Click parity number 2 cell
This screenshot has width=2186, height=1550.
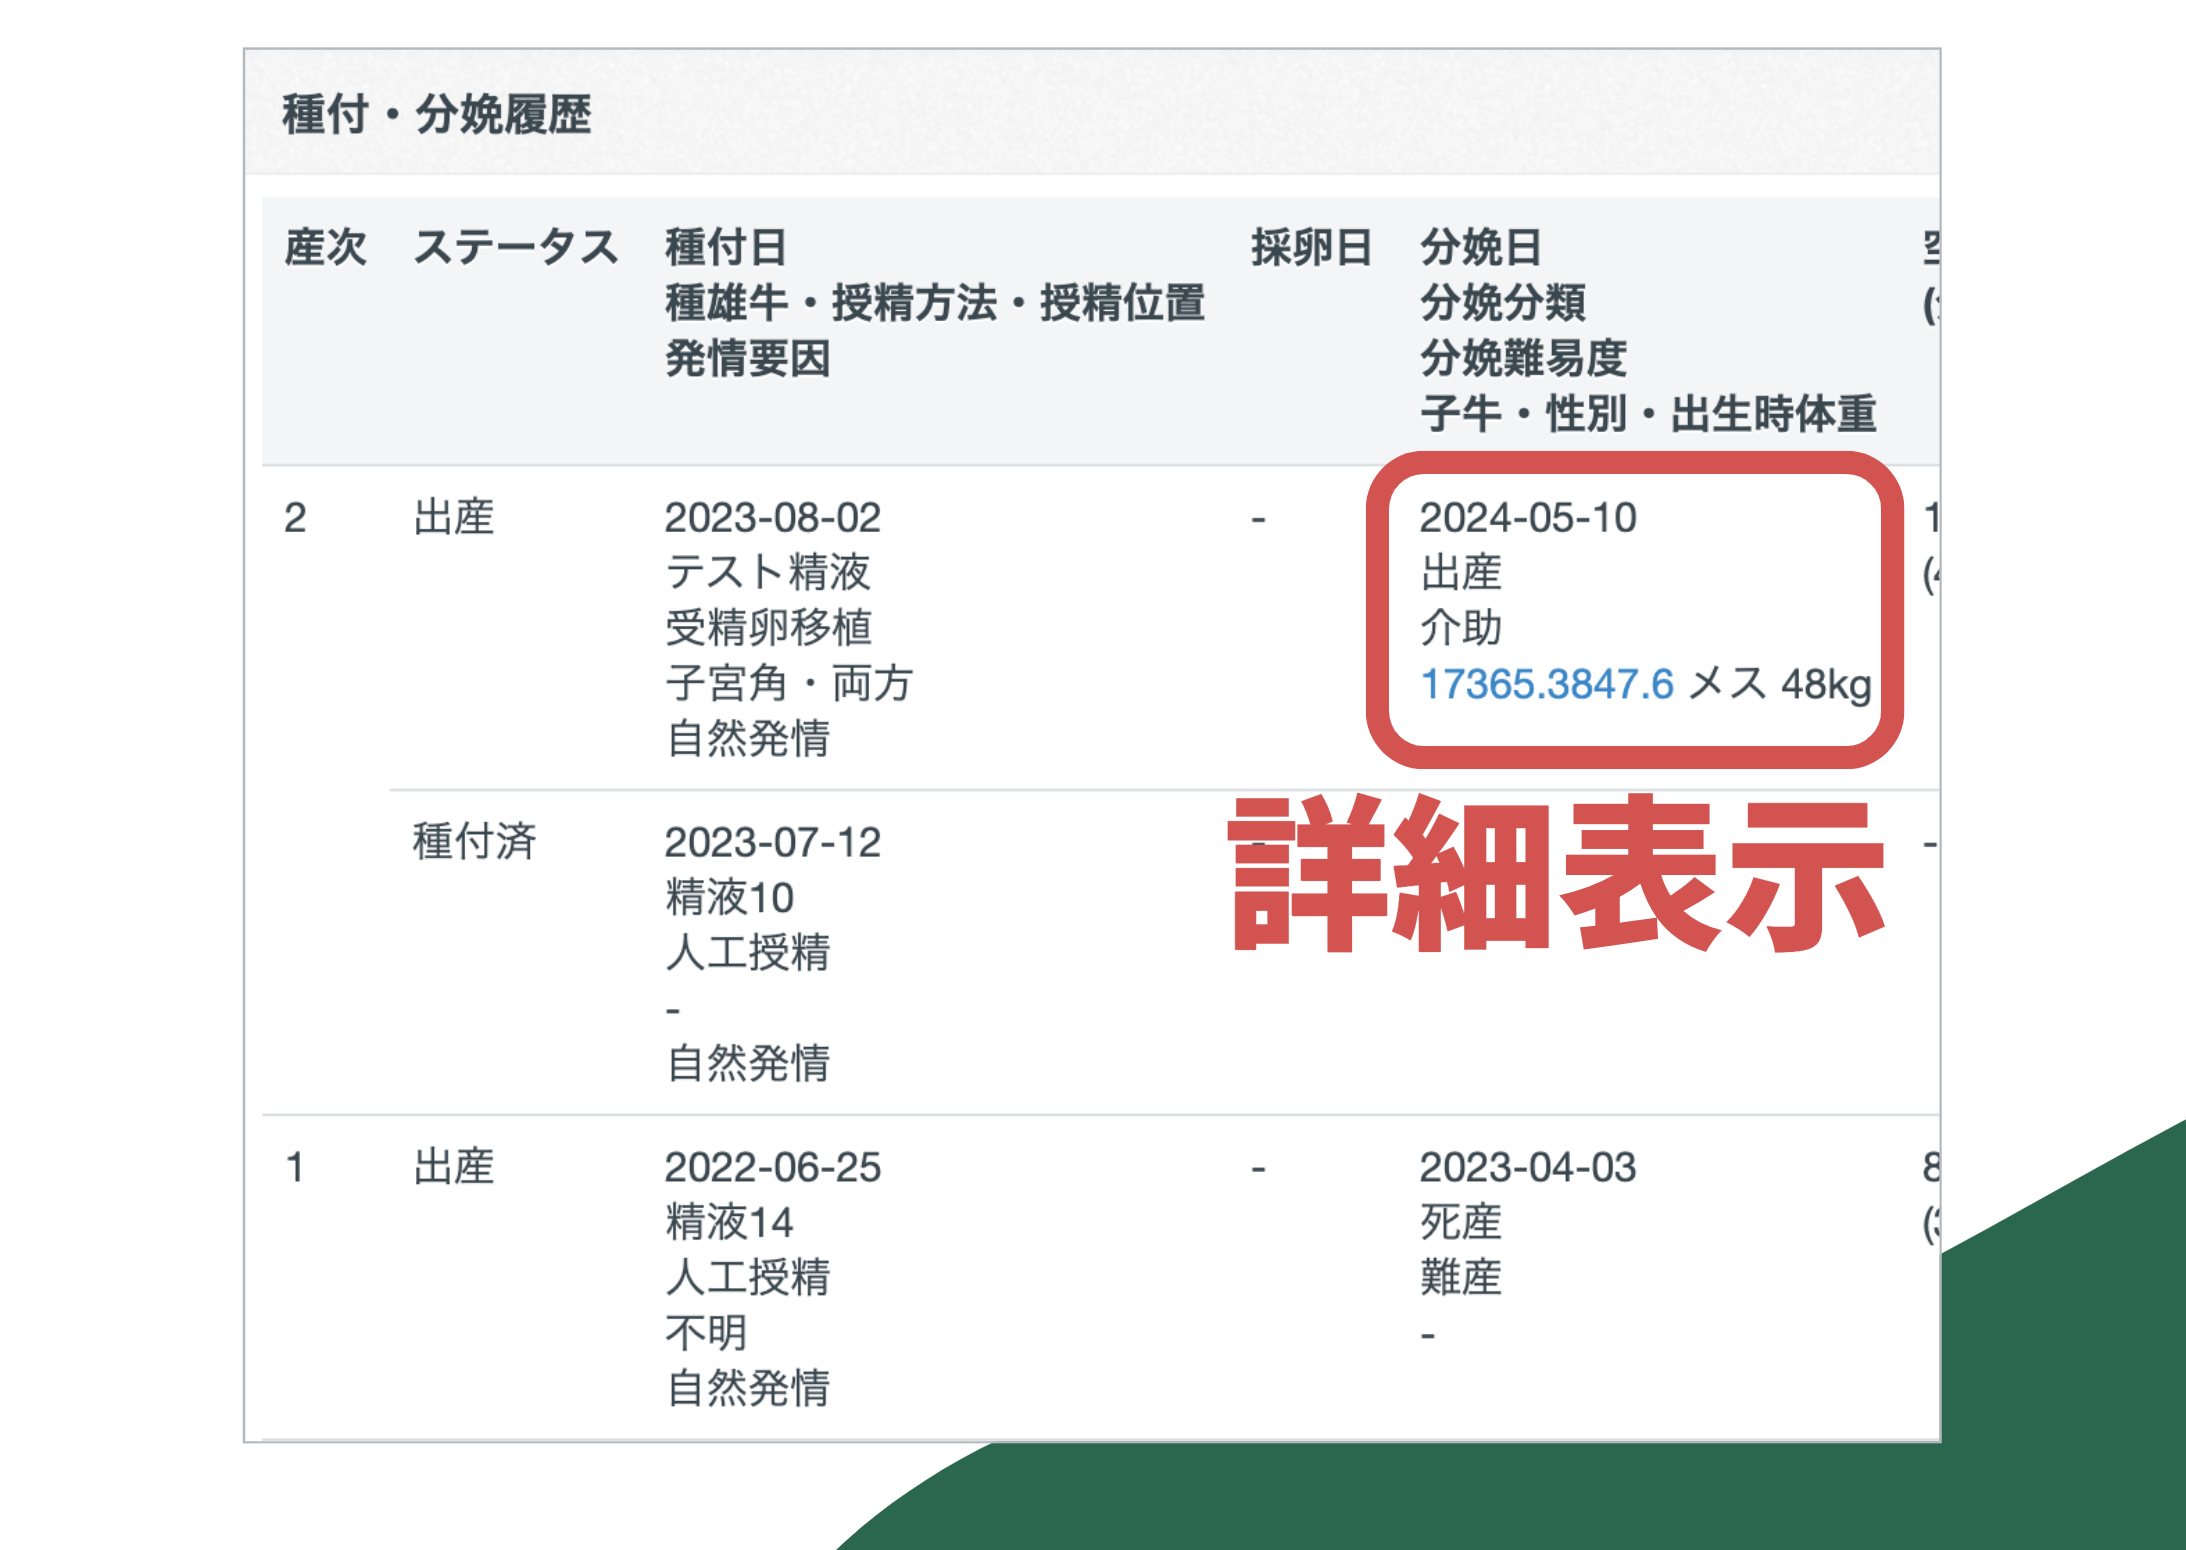click(x=295, y=518)
